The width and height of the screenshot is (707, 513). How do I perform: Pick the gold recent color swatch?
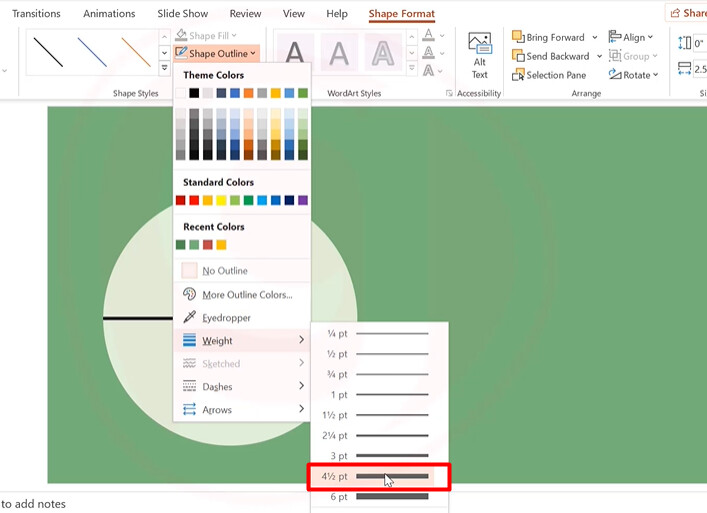[221, 244]
